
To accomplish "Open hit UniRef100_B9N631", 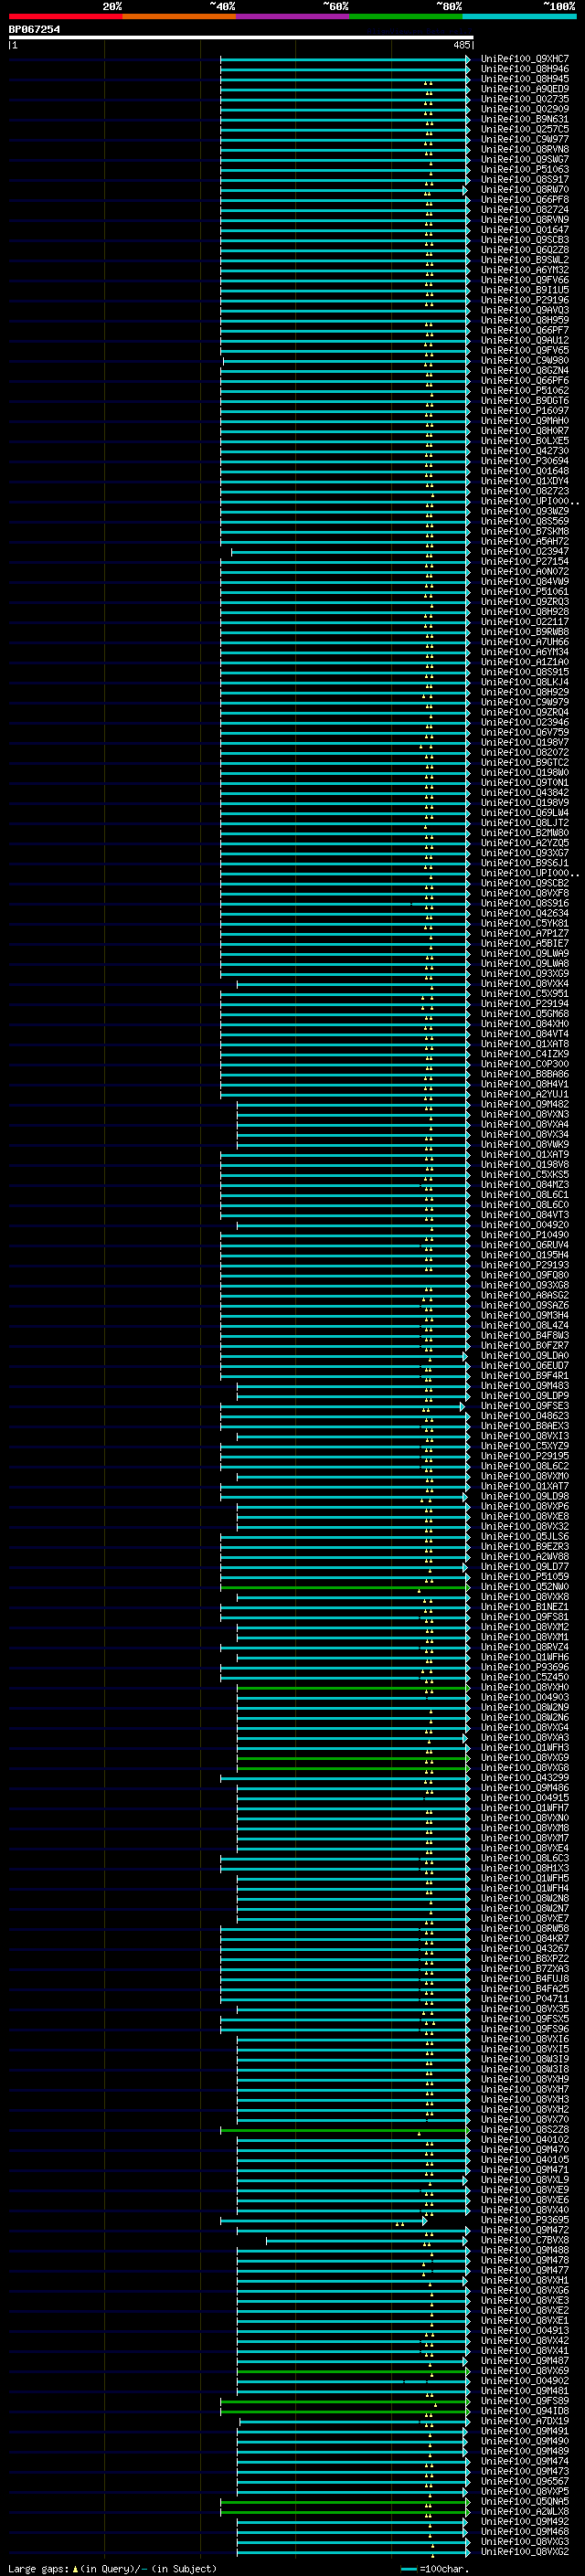I will click(x=525, y=119).
